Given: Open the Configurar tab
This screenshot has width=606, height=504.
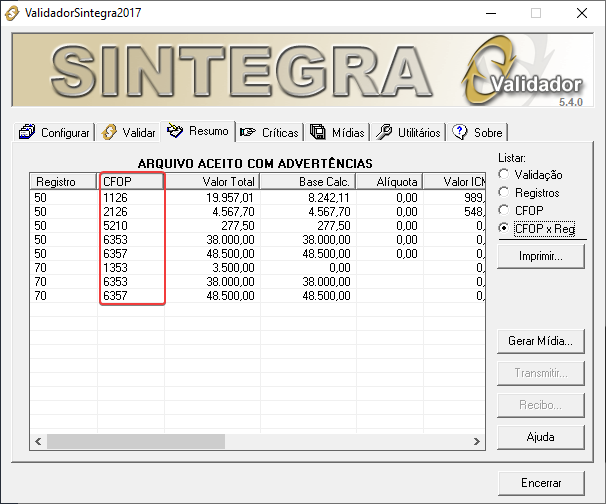Looking at the screenshot, I should point(54,133).
